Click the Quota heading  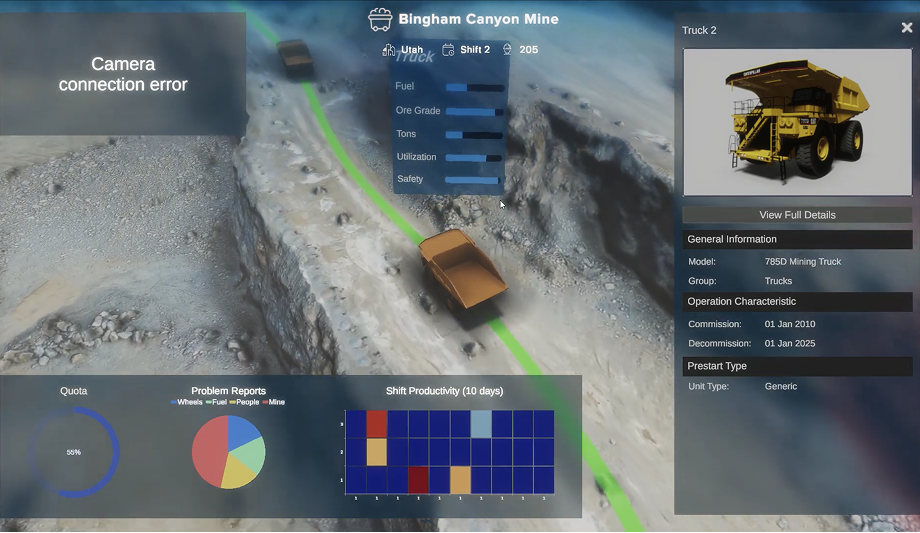coord(73,391)
